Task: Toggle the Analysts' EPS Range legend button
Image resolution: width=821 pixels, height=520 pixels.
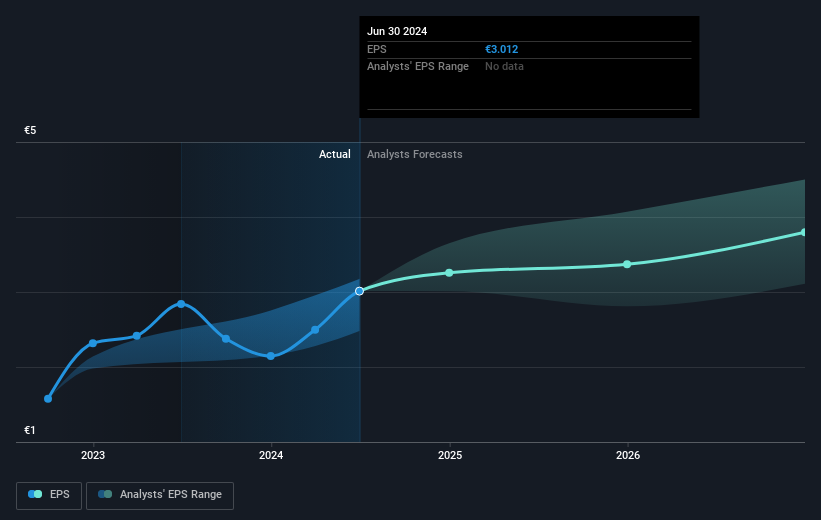Action: coord(160,495)
